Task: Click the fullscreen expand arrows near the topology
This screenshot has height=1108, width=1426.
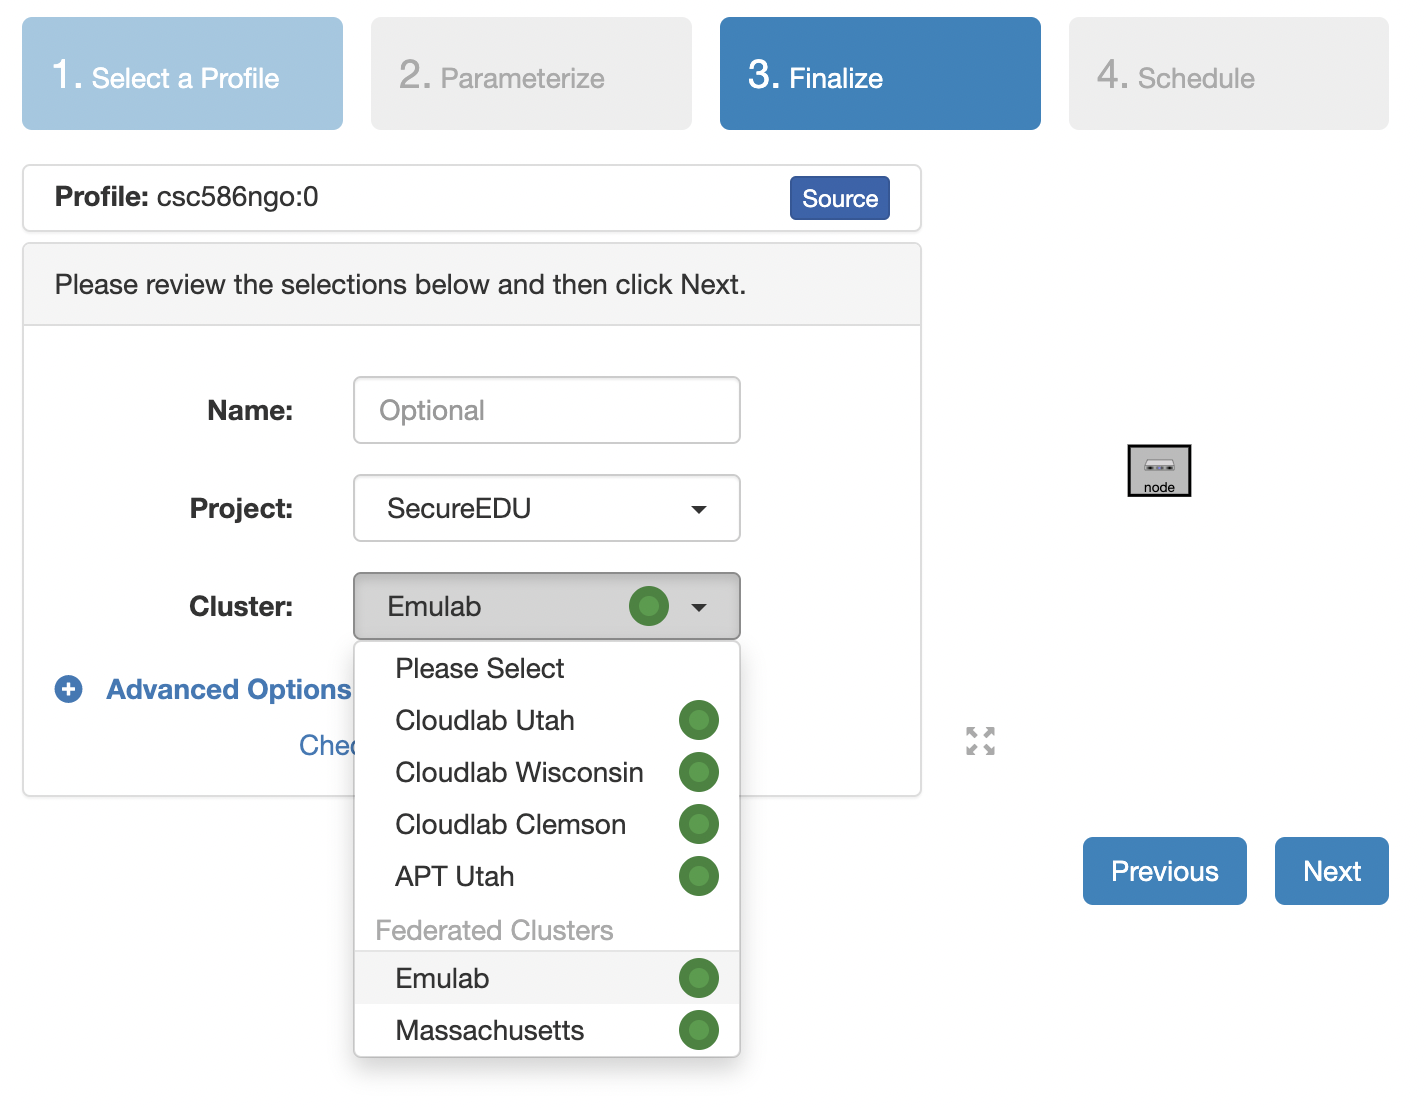Action: [x=980, y=740]
